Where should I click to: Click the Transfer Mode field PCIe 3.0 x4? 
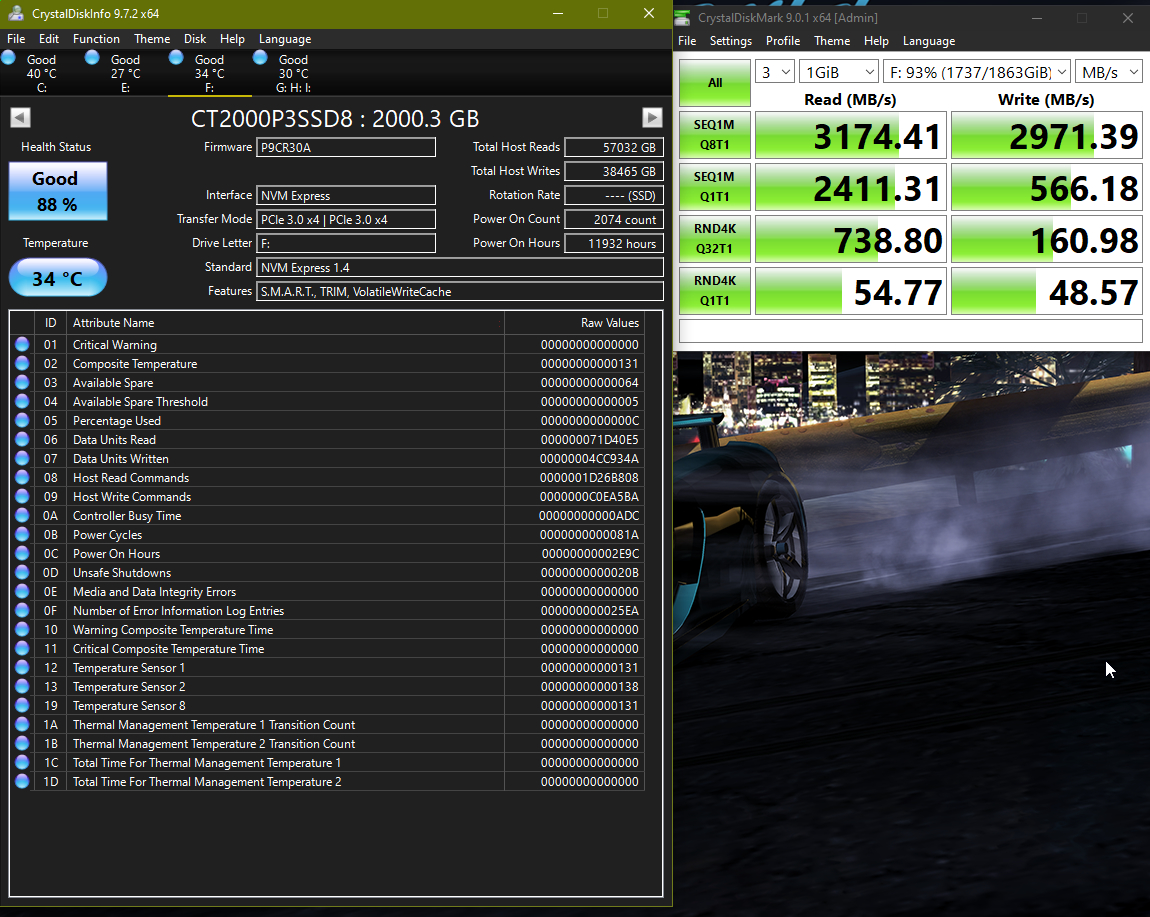click(x=345, y=219)
